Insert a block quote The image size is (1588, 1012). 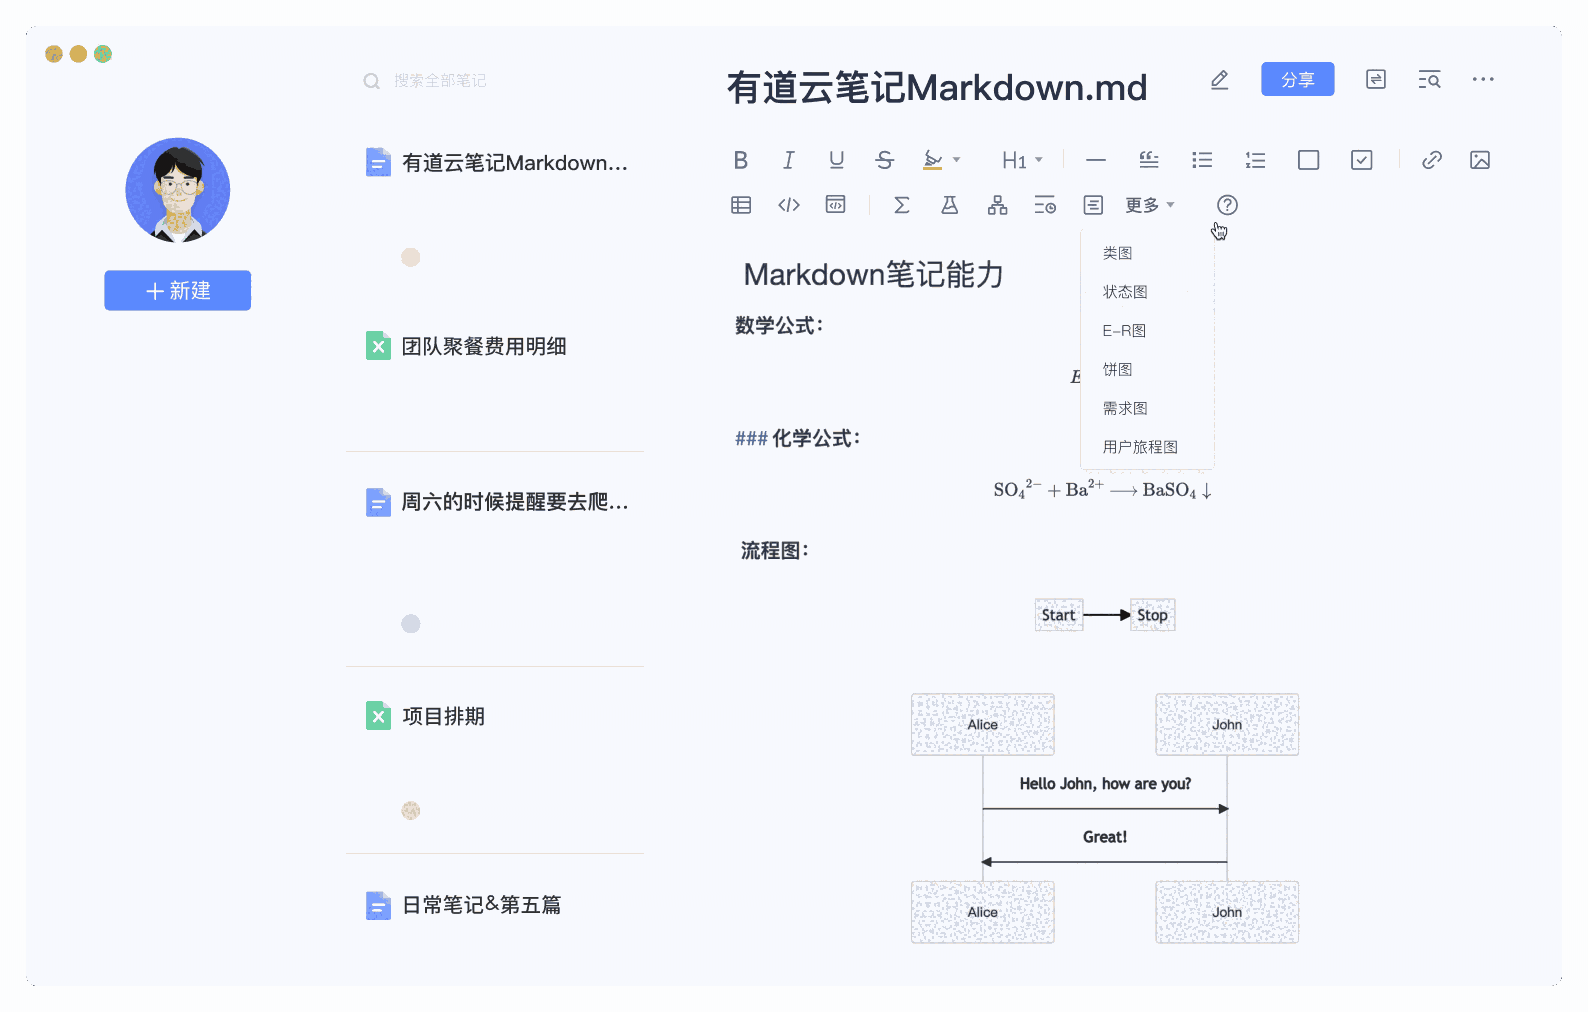[x=1149, y=160]
